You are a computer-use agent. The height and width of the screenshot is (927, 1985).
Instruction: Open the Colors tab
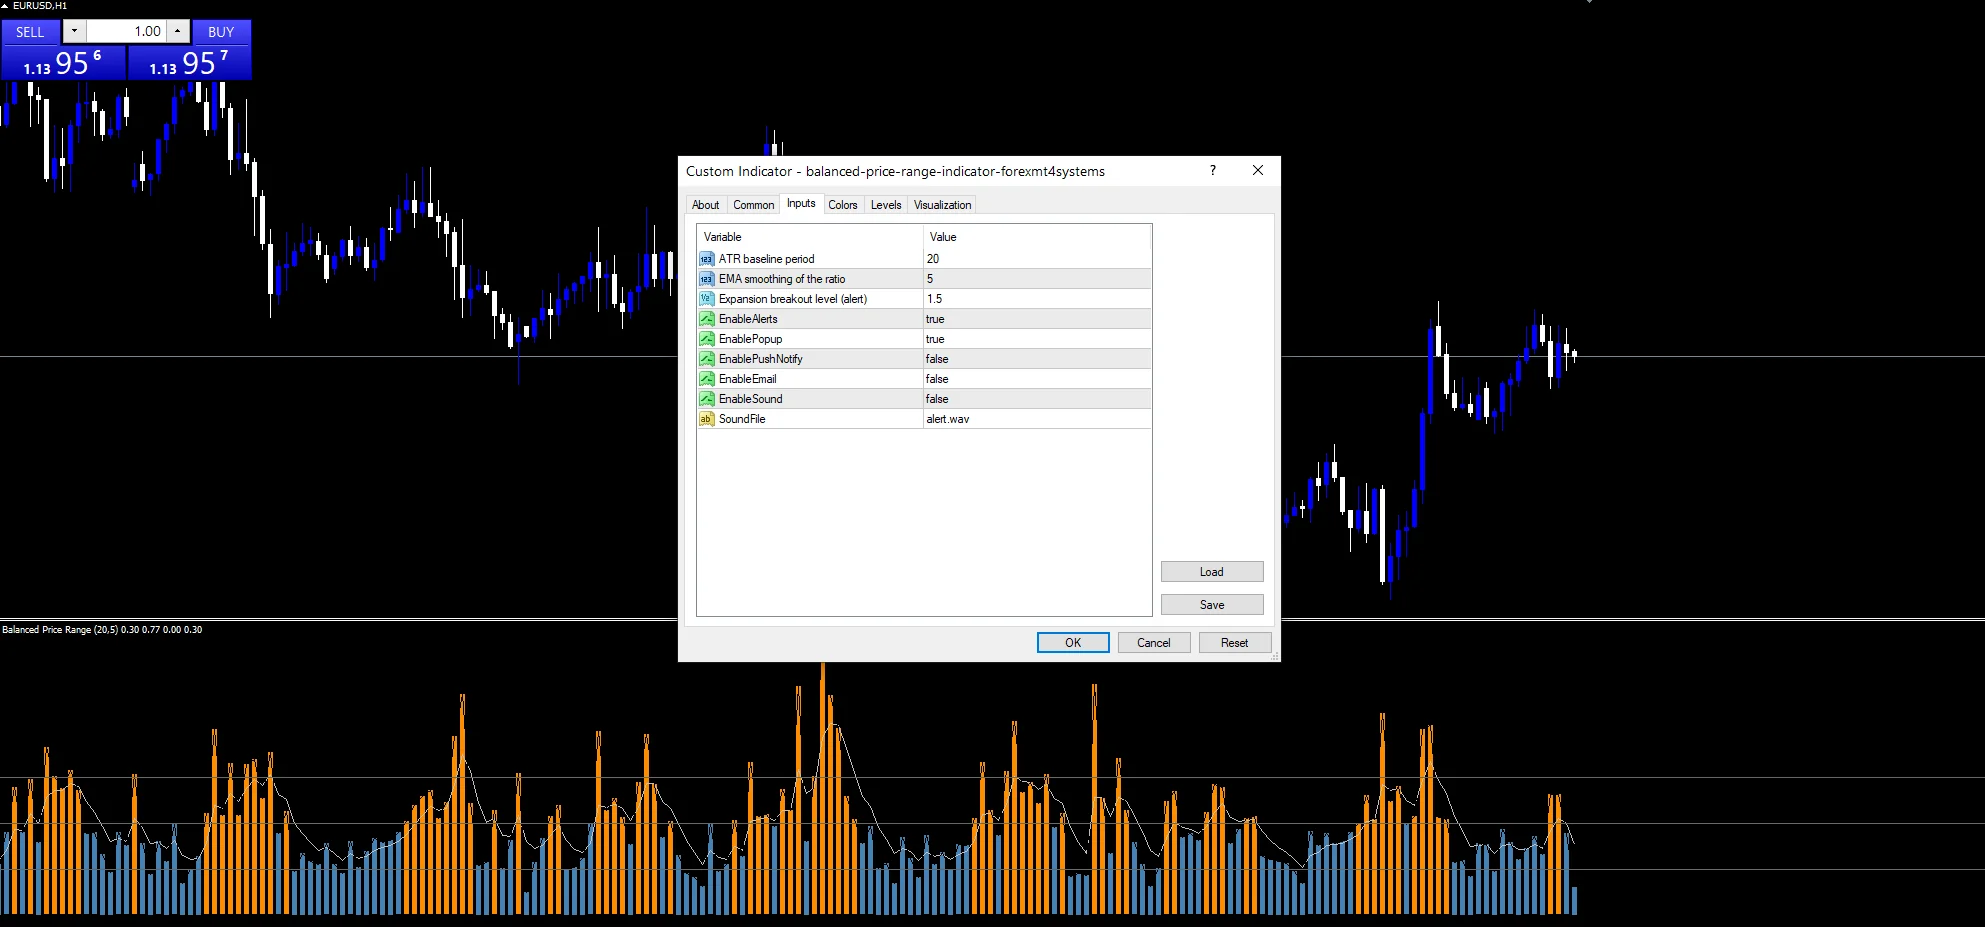point(843,205)
